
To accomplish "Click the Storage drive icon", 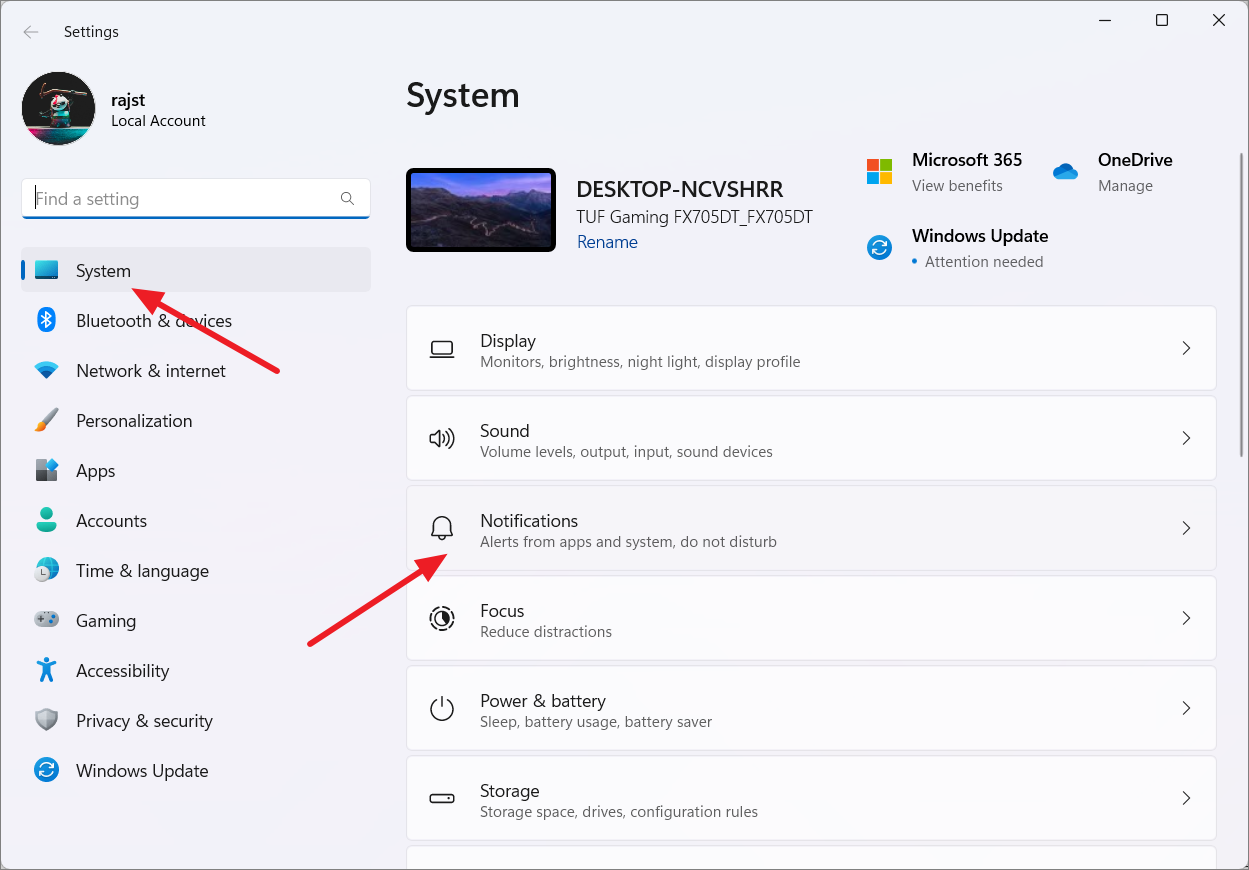I will [x=442, y=799].
